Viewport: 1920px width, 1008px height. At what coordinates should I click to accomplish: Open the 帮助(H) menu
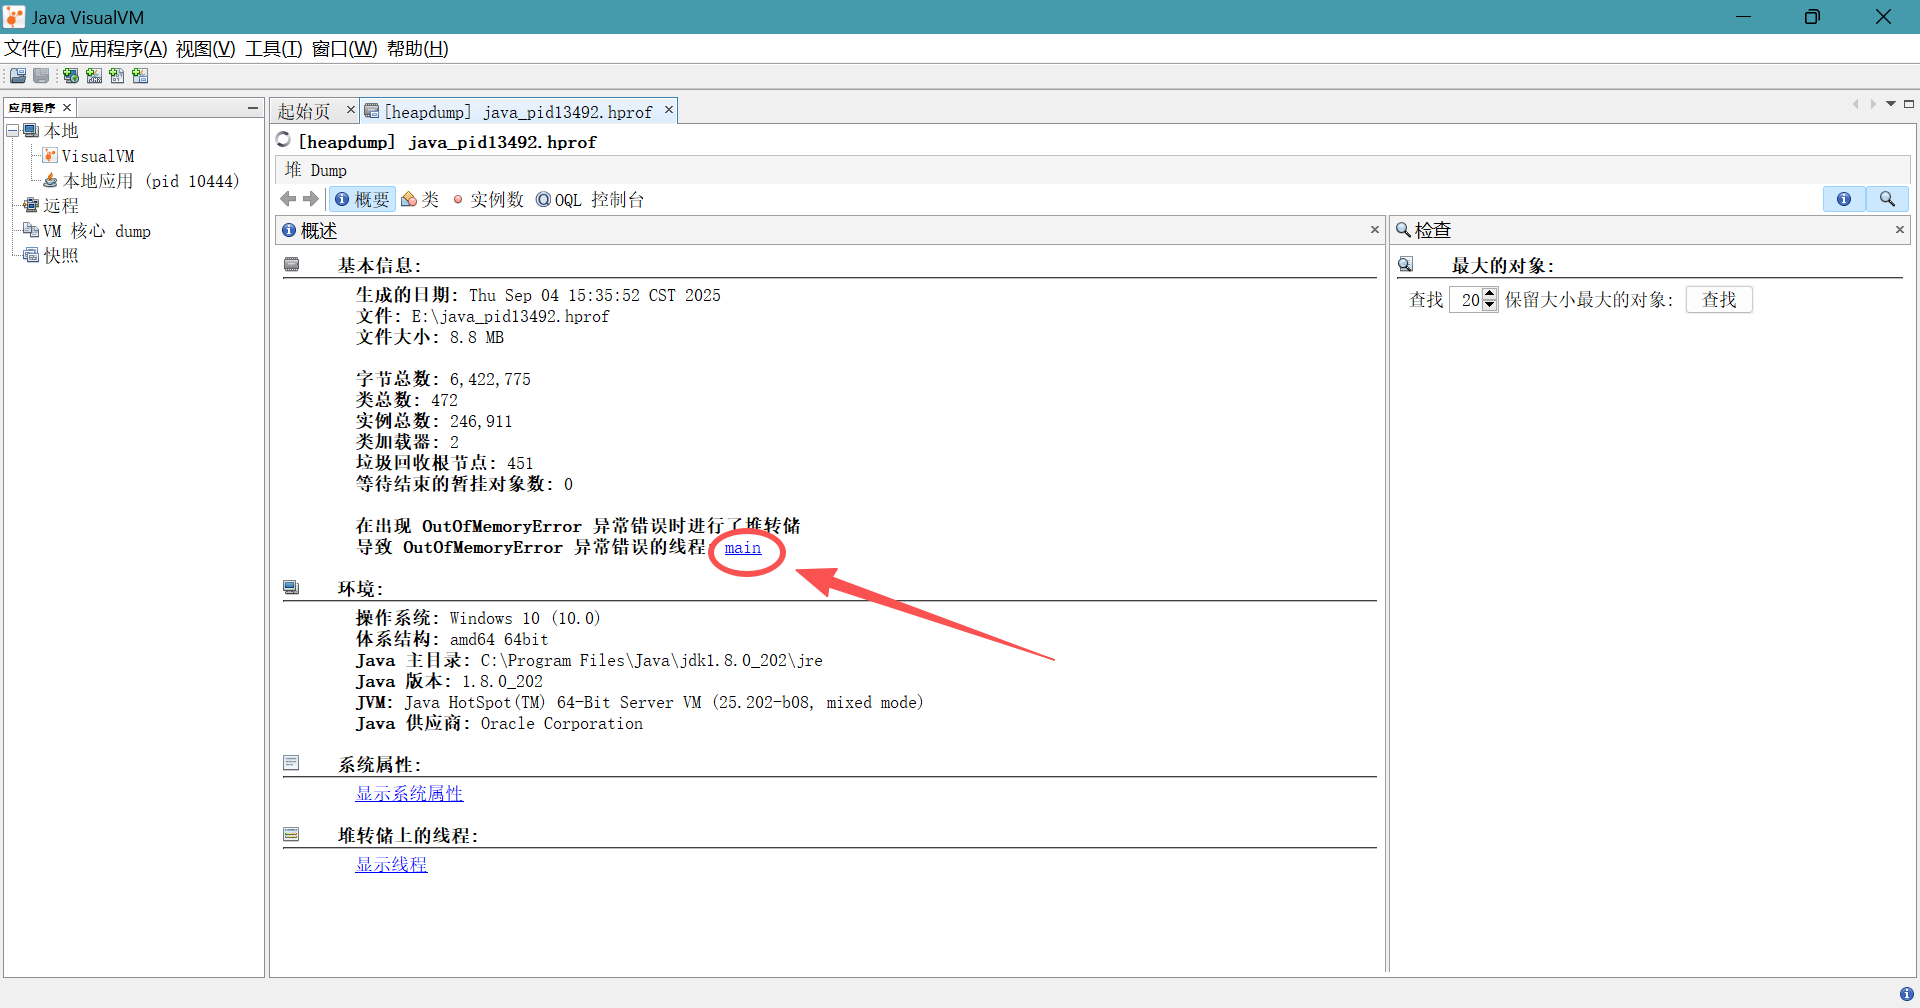418,48
